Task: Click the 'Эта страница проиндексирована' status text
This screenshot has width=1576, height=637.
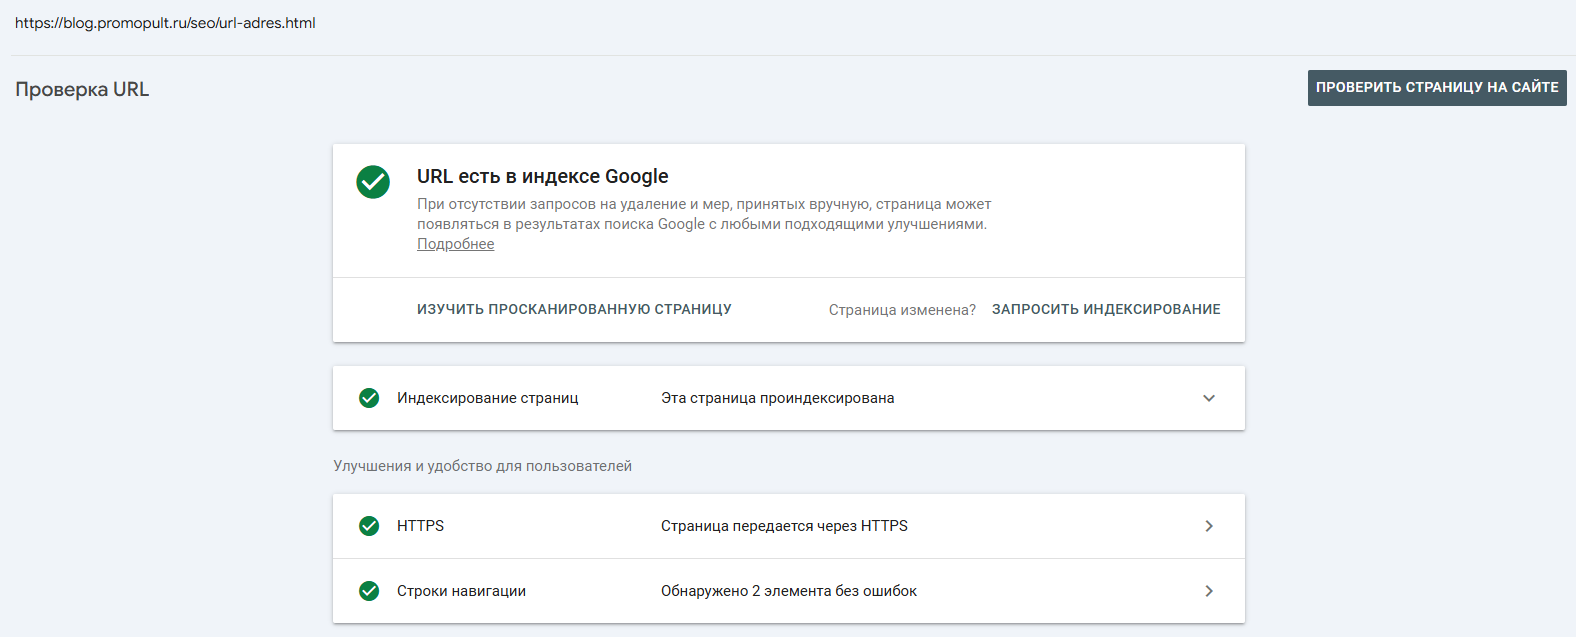Action: pos(777,398)
